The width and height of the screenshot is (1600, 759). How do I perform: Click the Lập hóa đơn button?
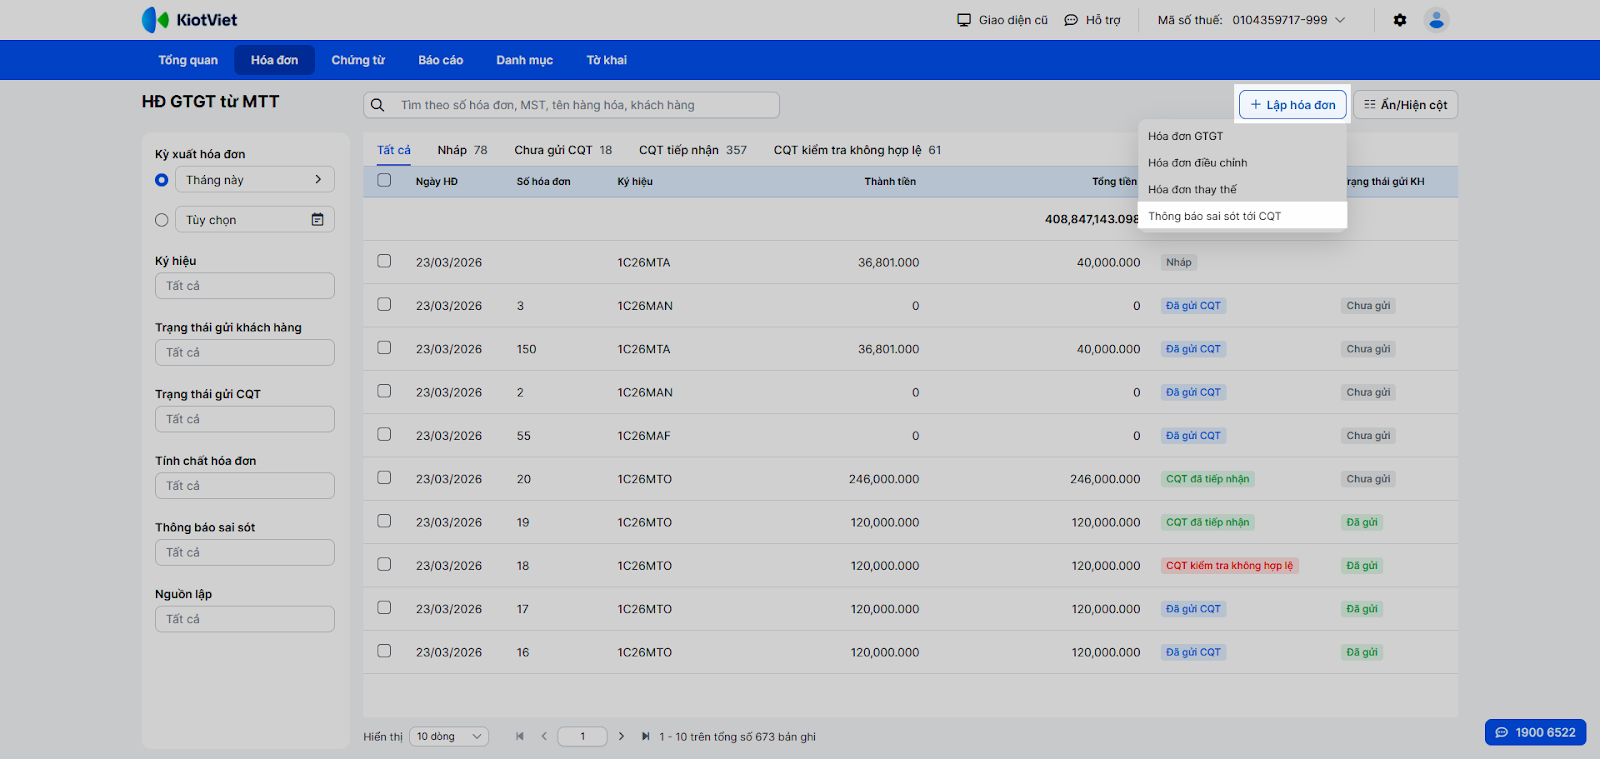click(1294, 105)
